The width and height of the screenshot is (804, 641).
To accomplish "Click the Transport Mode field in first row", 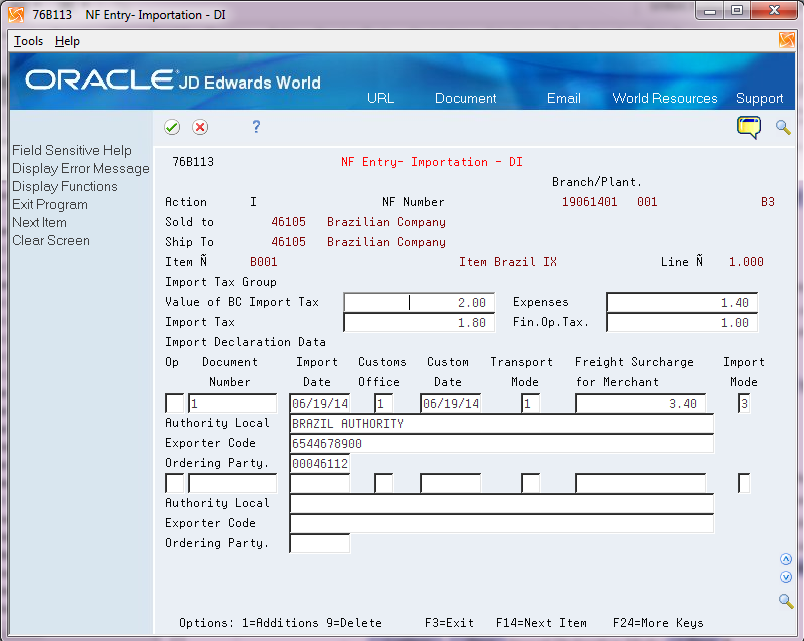I will (x=530, y=403).
